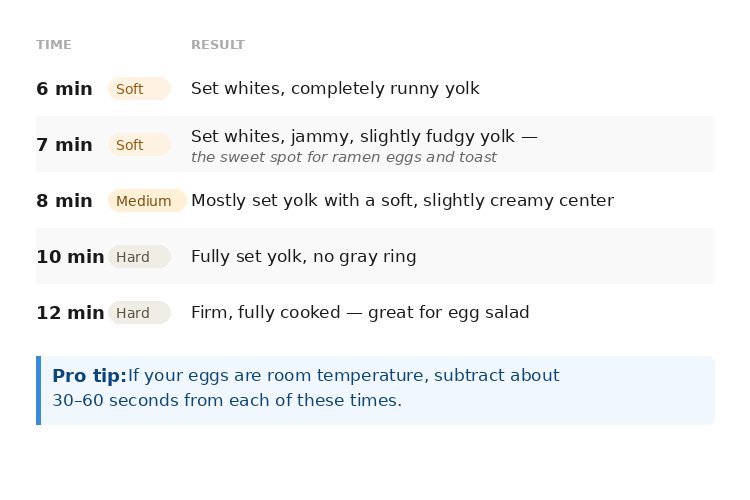
Task: Click the italic ramen eggs and toast note
Action: click(344, 157)
